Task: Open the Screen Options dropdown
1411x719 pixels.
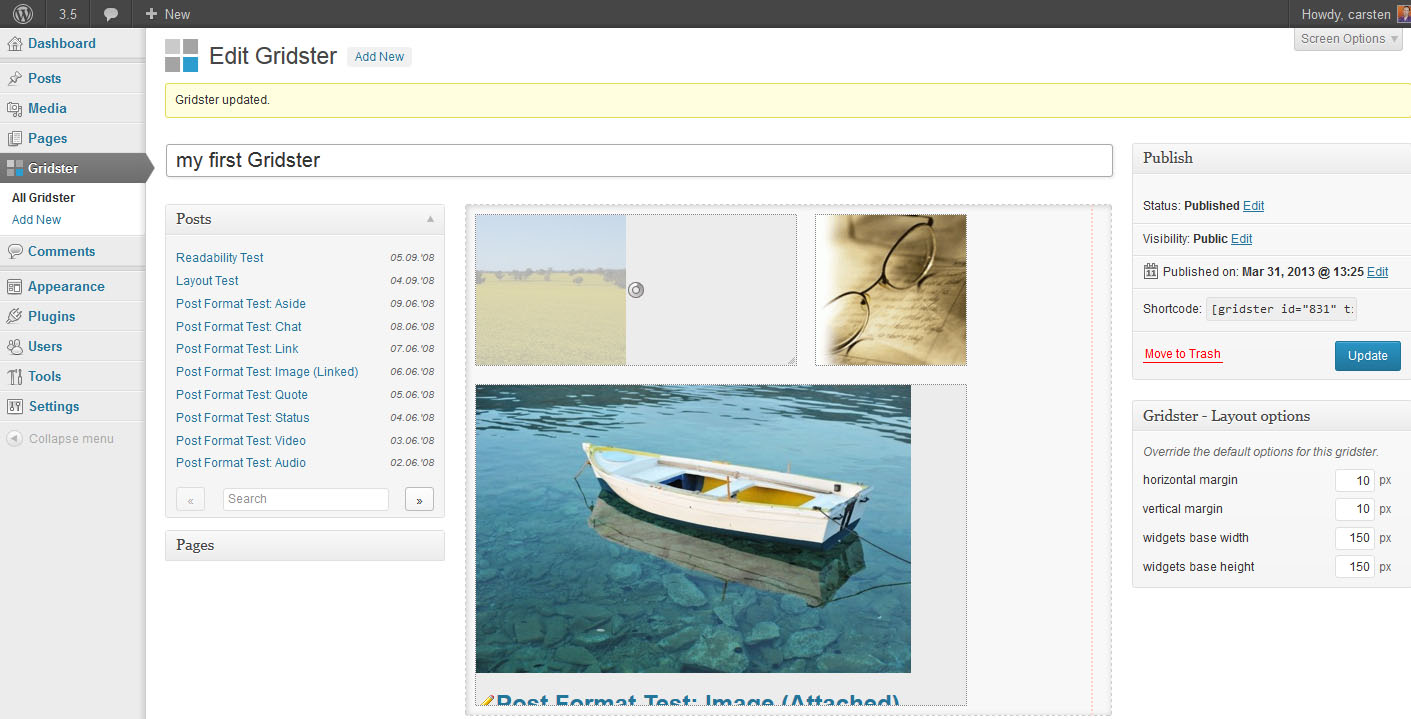Action: (1349, 39)
